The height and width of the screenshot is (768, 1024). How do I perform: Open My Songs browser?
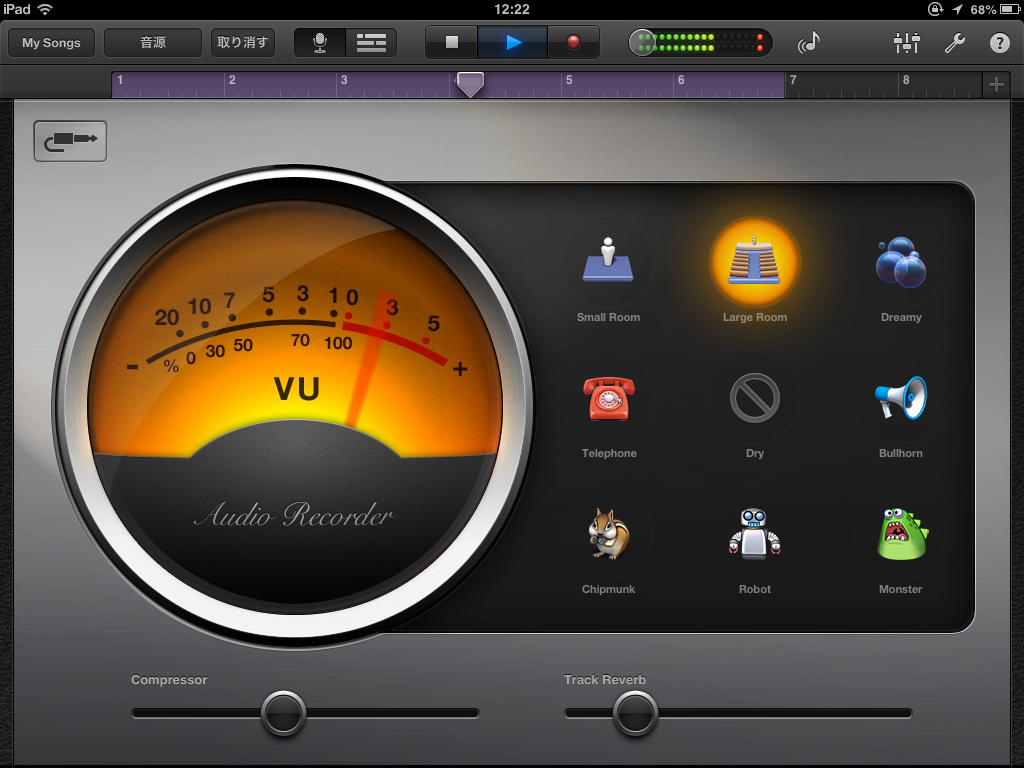[x=52, y=42]
